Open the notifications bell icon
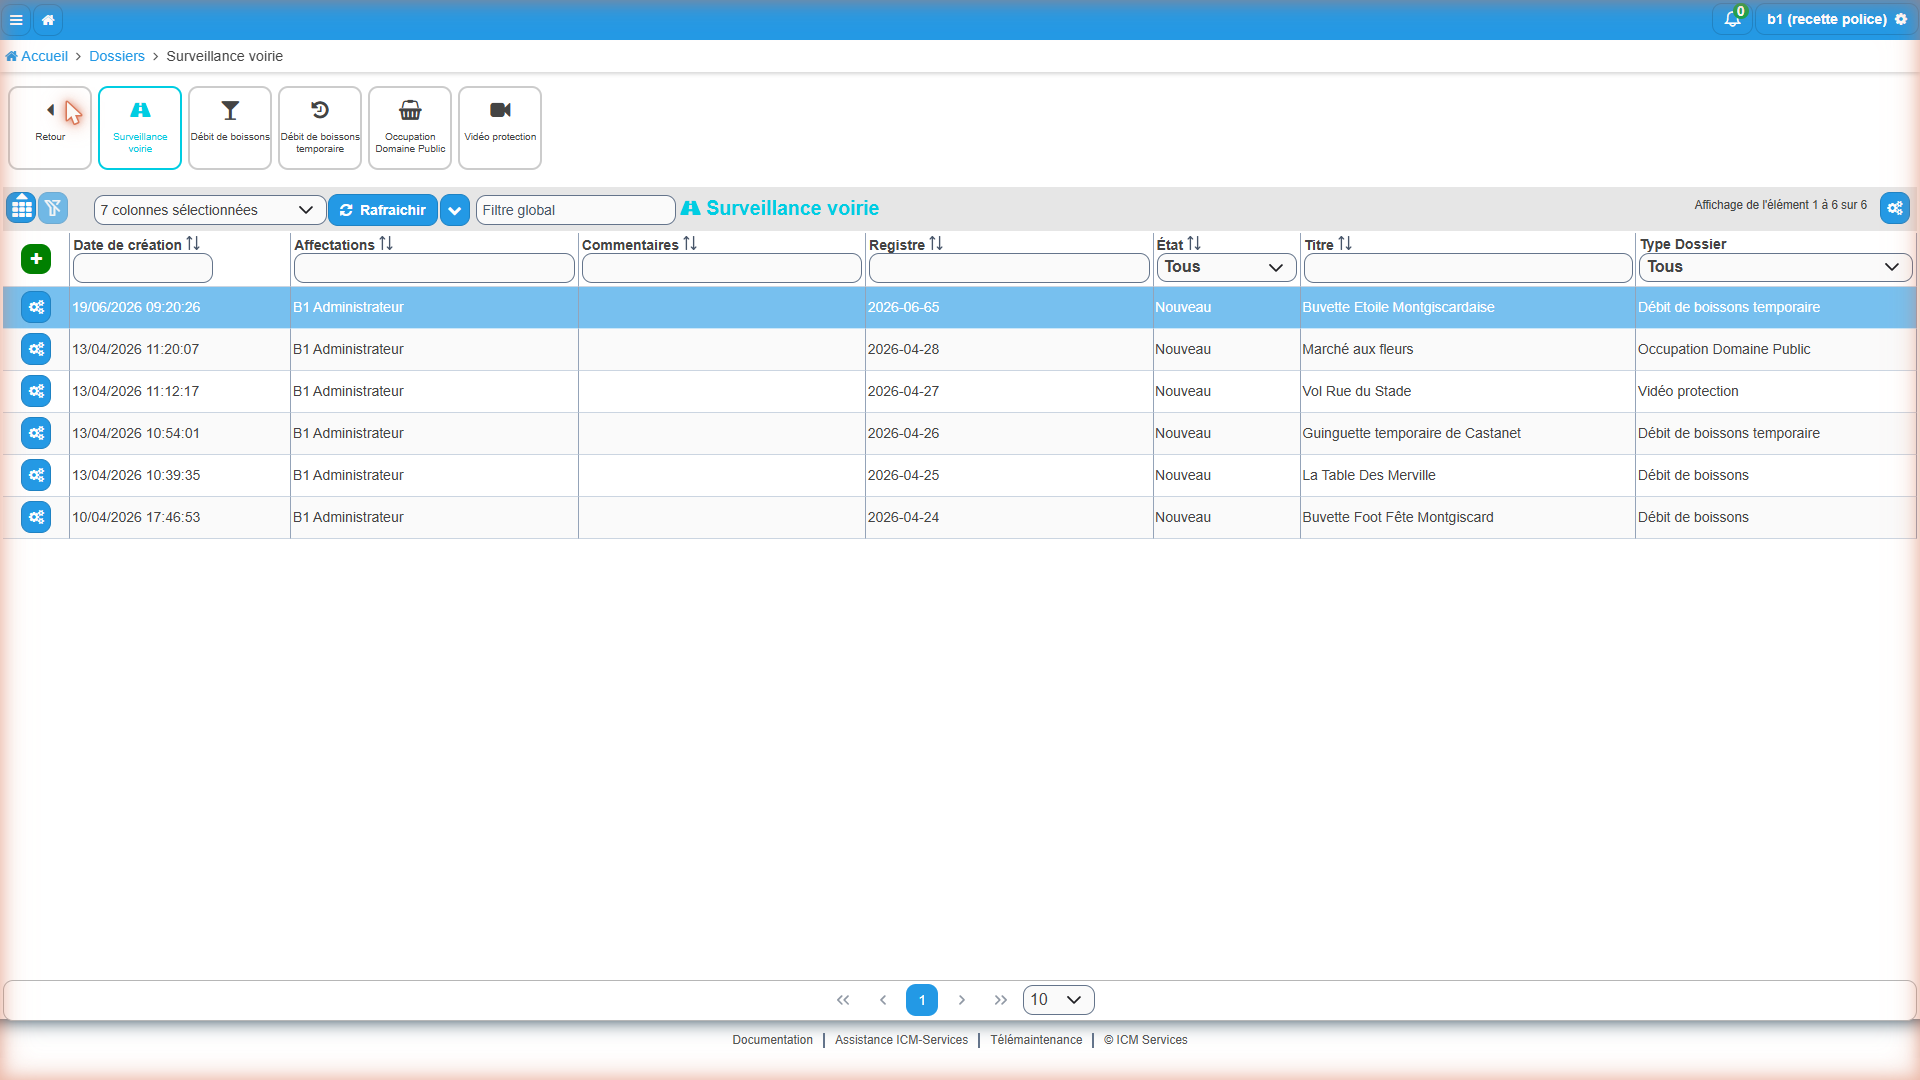The width and height of the screenshot is (1920, 1080). click(1732, 19)
